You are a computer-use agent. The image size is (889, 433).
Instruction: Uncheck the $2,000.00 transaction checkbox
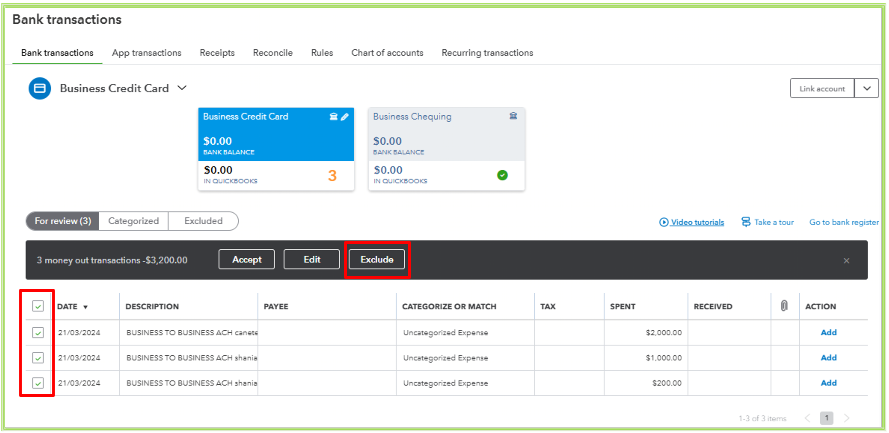pos(37,333)
